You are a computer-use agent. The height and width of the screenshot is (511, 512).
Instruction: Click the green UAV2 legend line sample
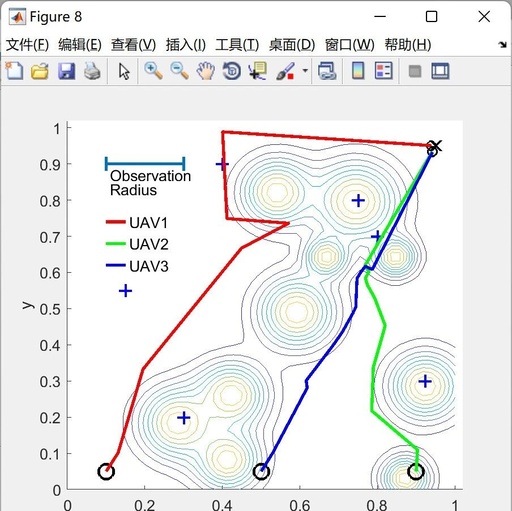point(116,244)
